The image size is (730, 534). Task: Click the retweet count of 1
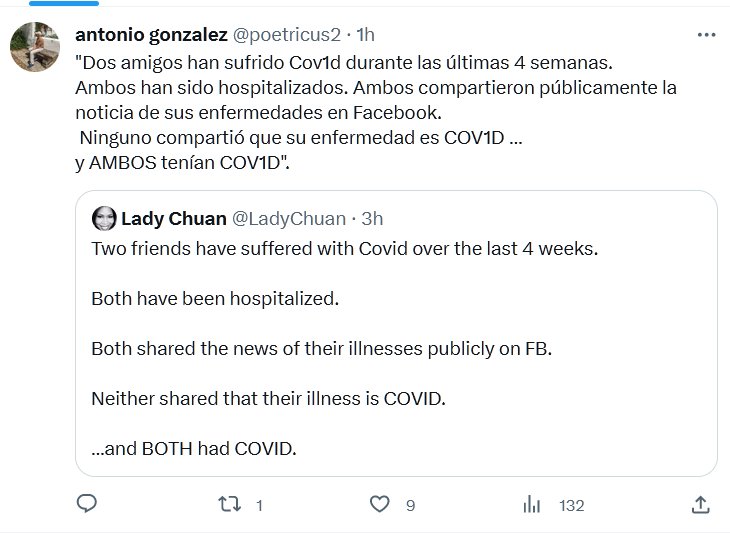coord(259,505)
